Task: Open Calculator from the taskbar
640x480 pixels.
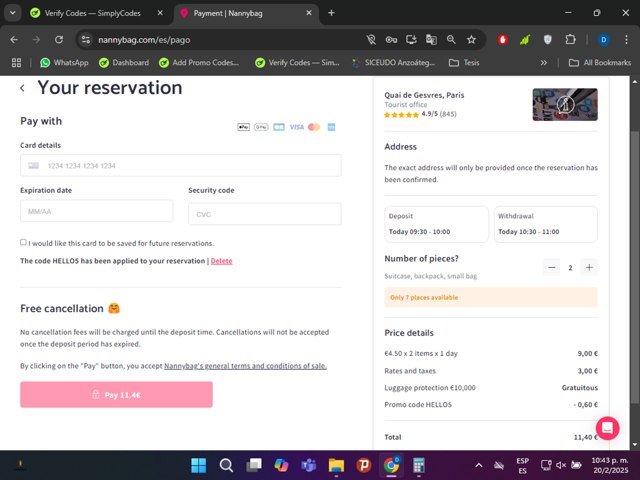Action: pyautogui.click(x=419, y=465)
